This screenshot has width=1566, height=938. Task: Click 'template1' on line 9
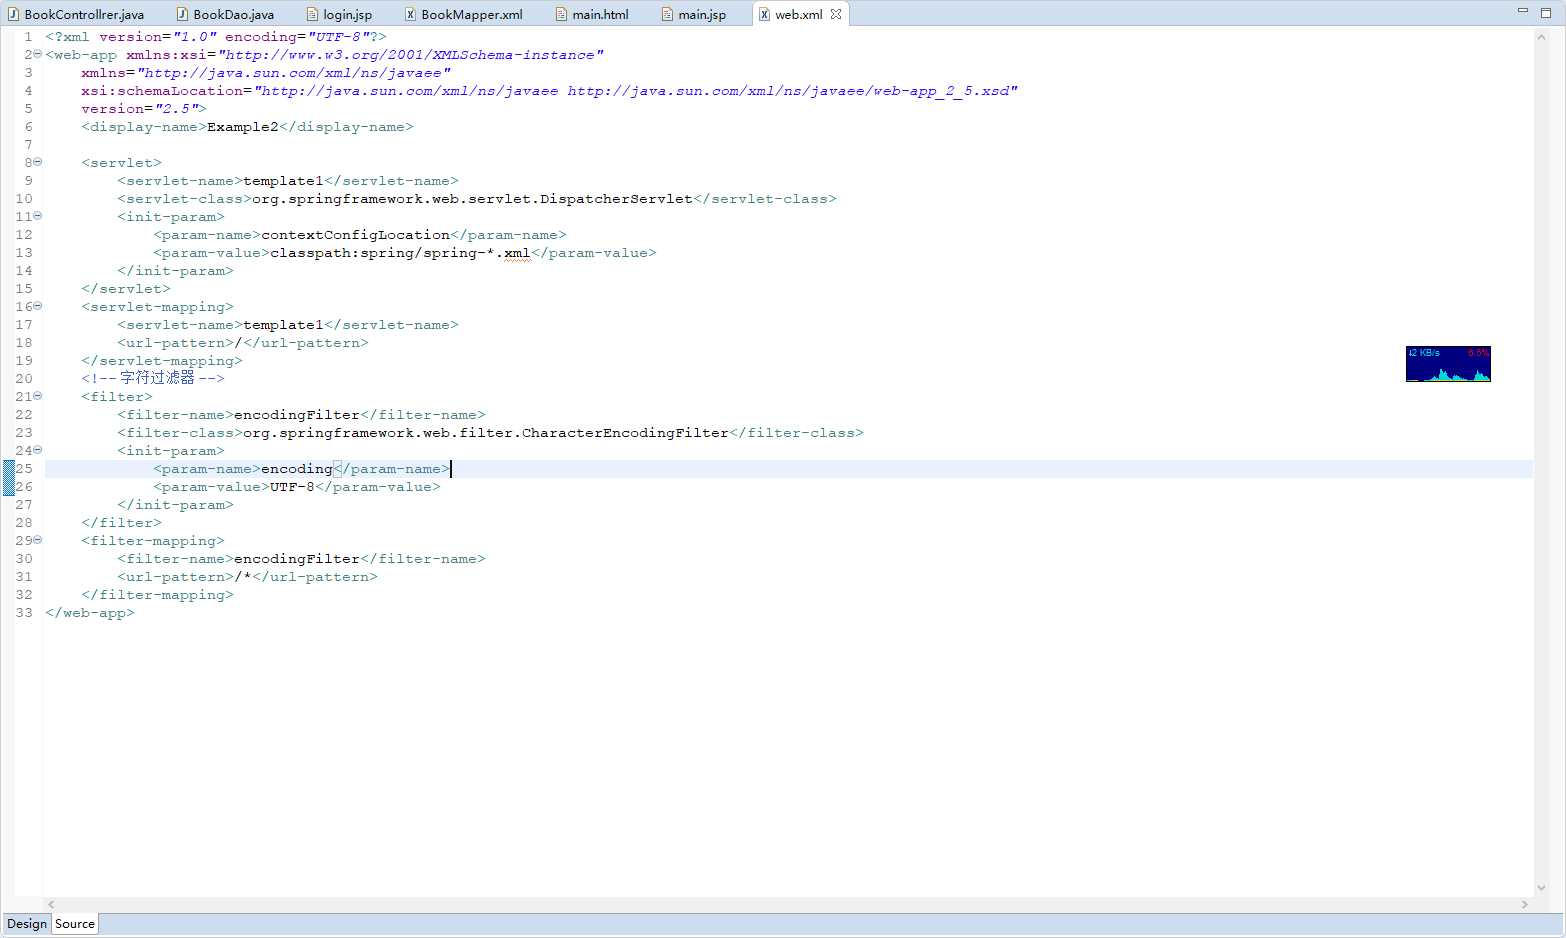283,181
